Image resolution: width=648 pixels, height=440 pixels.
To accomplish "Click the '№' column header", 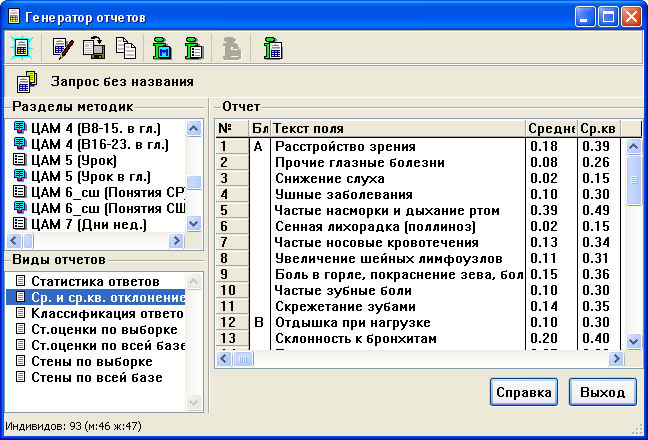I will (x=232, y=129).
